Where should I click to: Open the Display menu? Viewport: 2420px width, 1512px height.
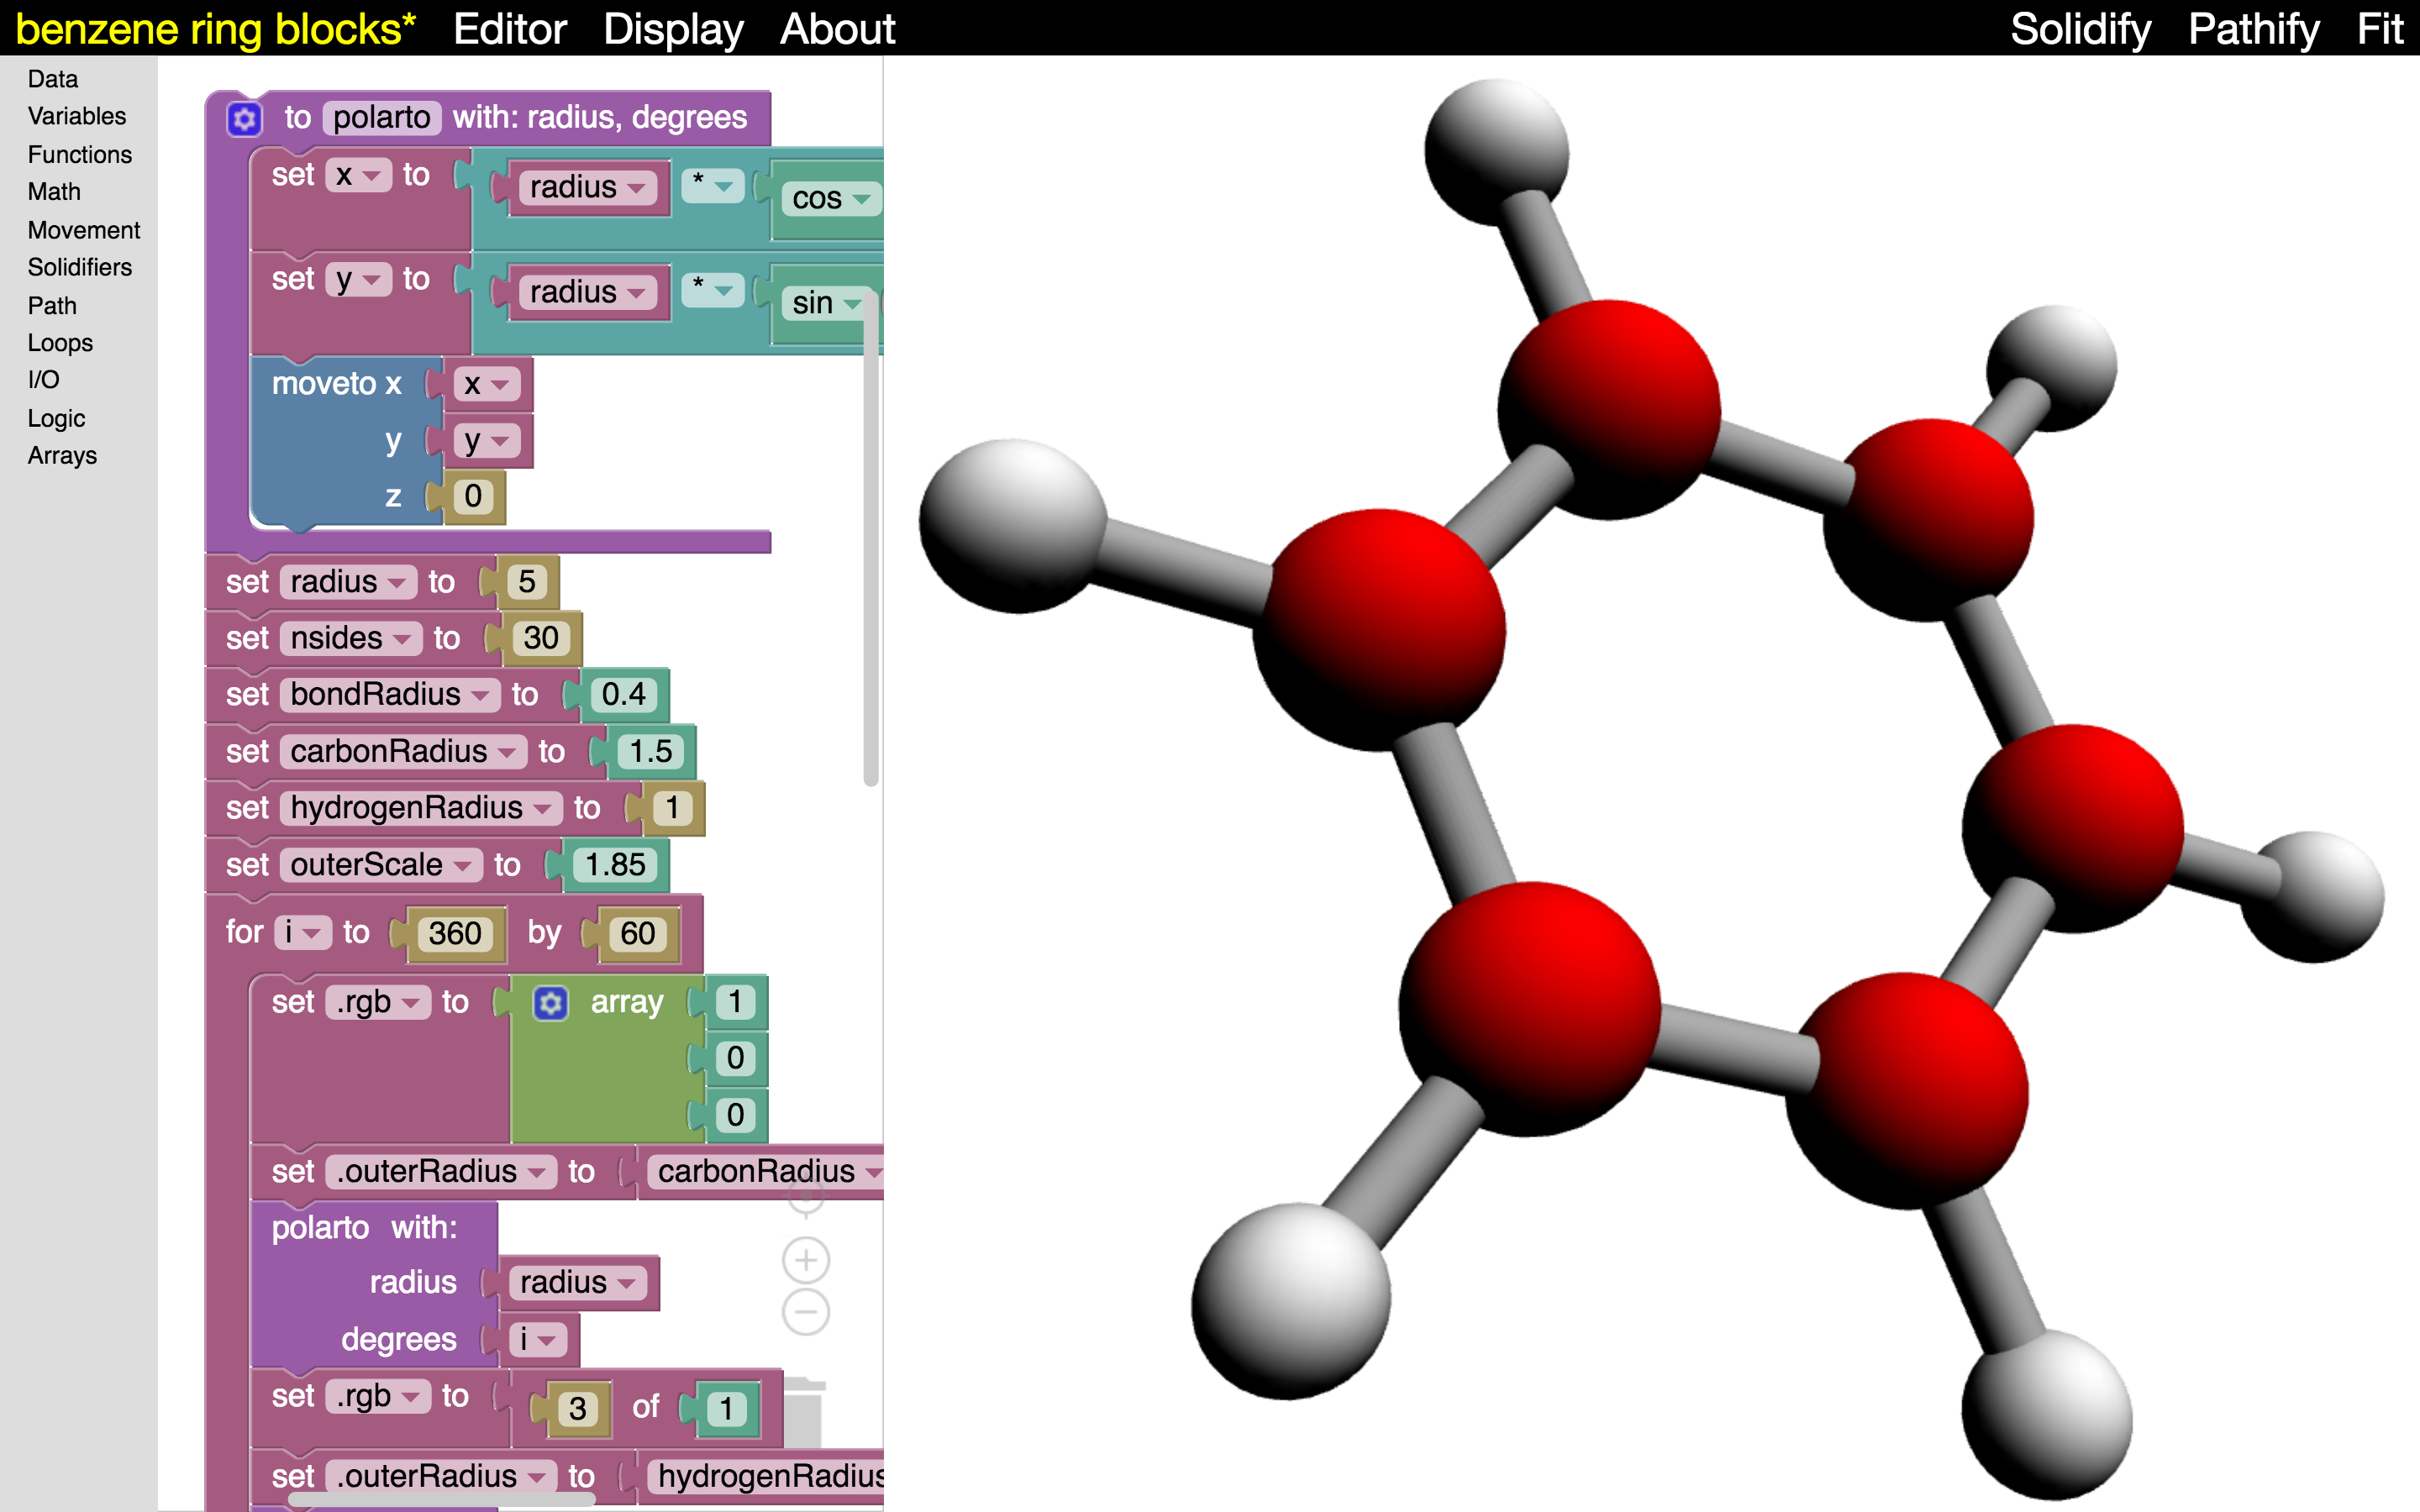[673, 29]
